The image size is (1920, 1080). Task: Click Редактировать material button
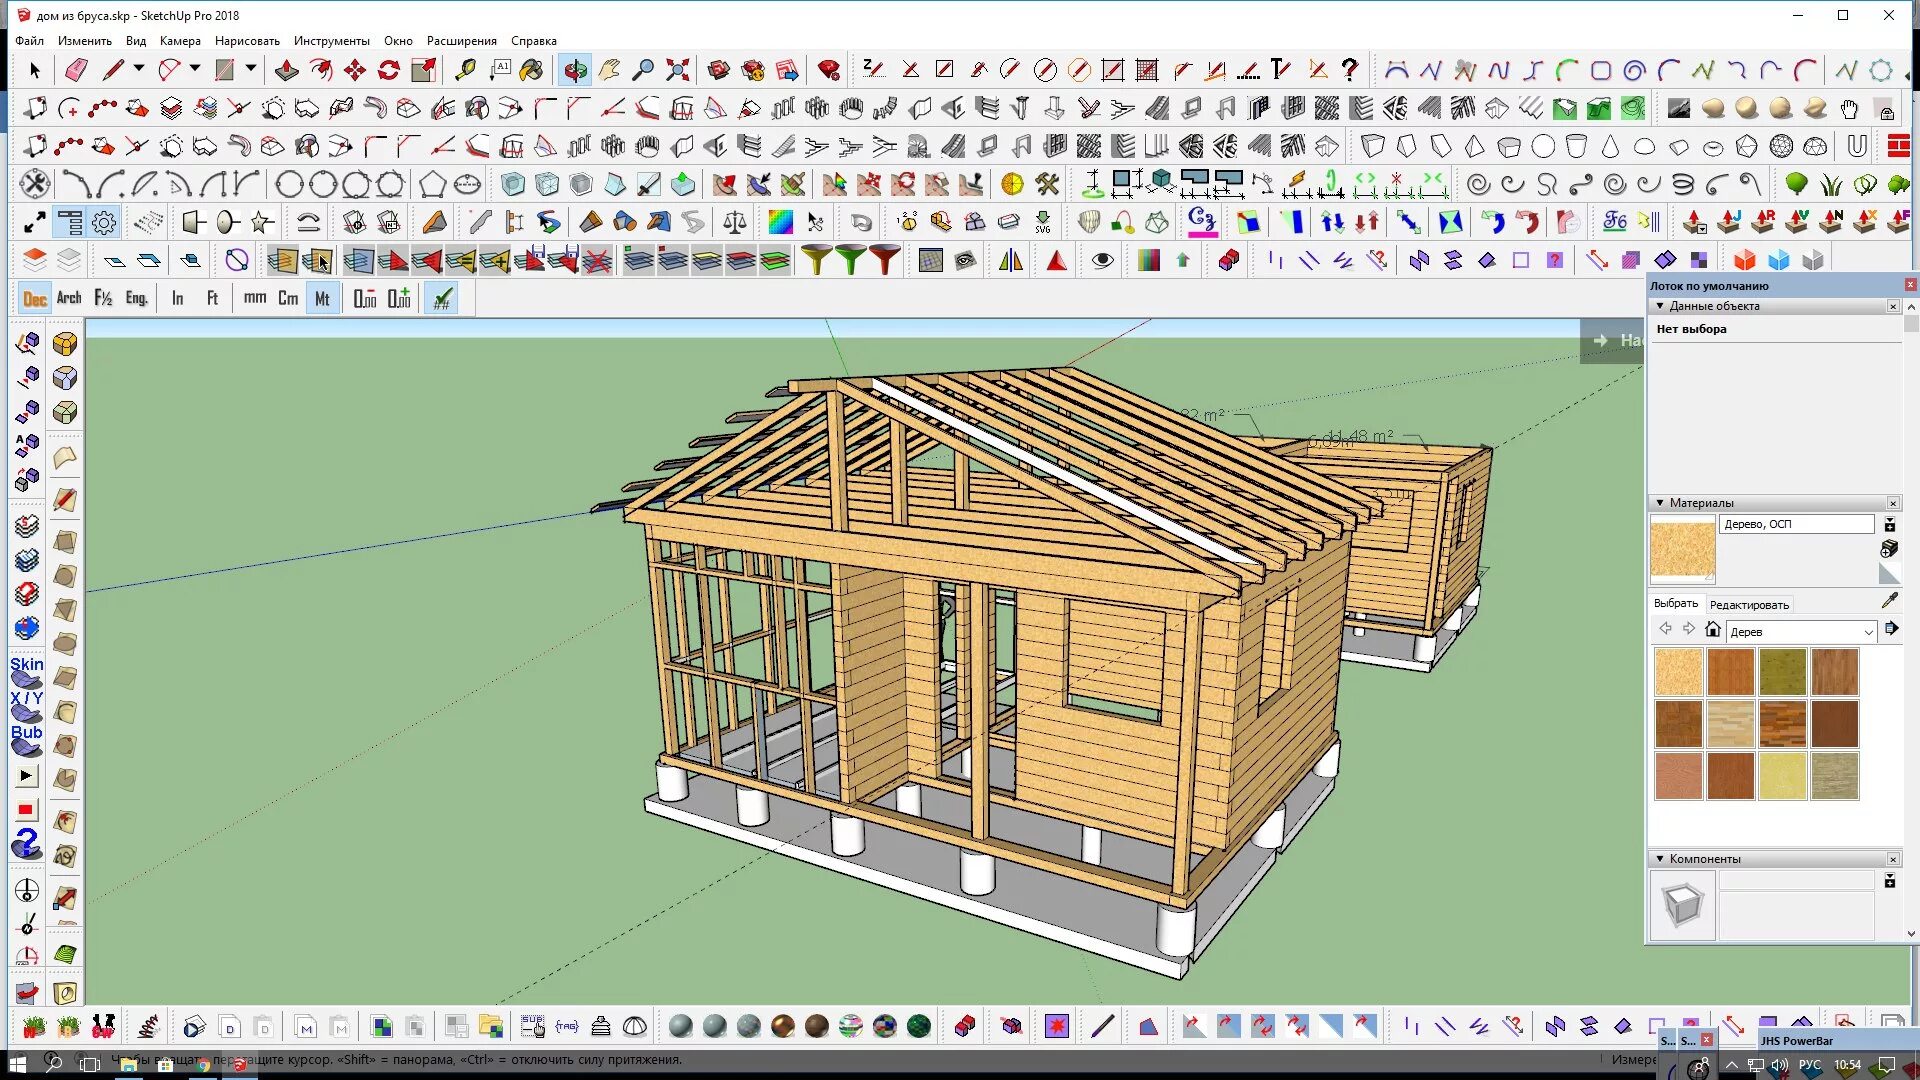(1747, 604)
